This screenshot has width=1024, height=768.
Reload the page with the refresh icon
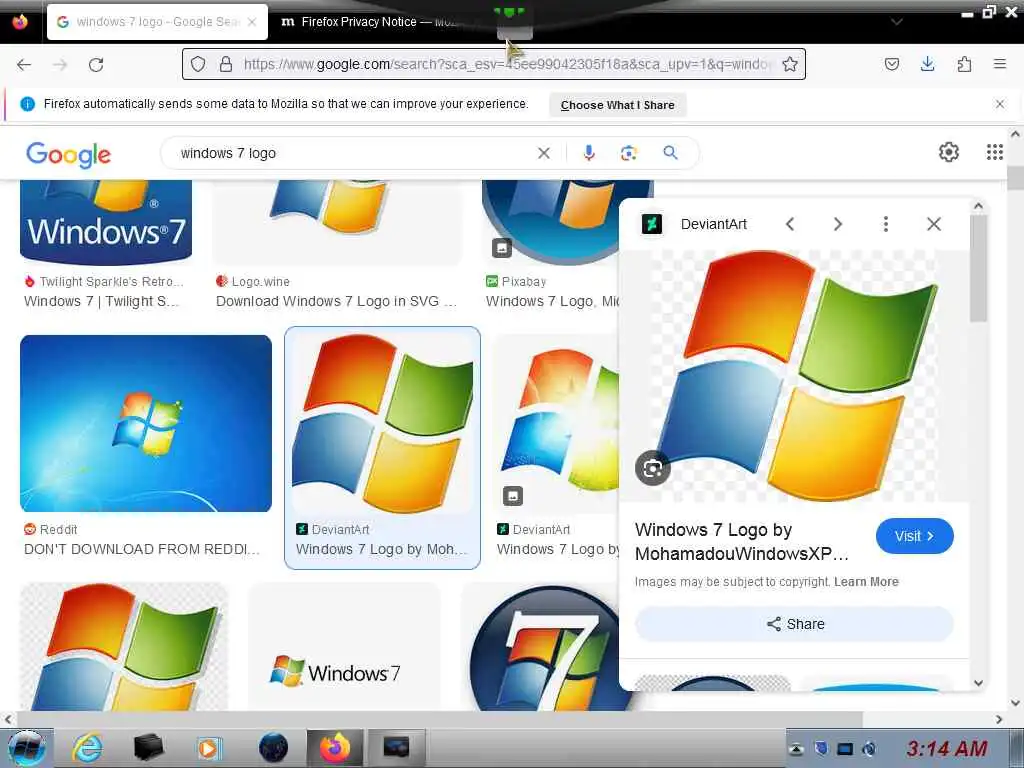96,65
